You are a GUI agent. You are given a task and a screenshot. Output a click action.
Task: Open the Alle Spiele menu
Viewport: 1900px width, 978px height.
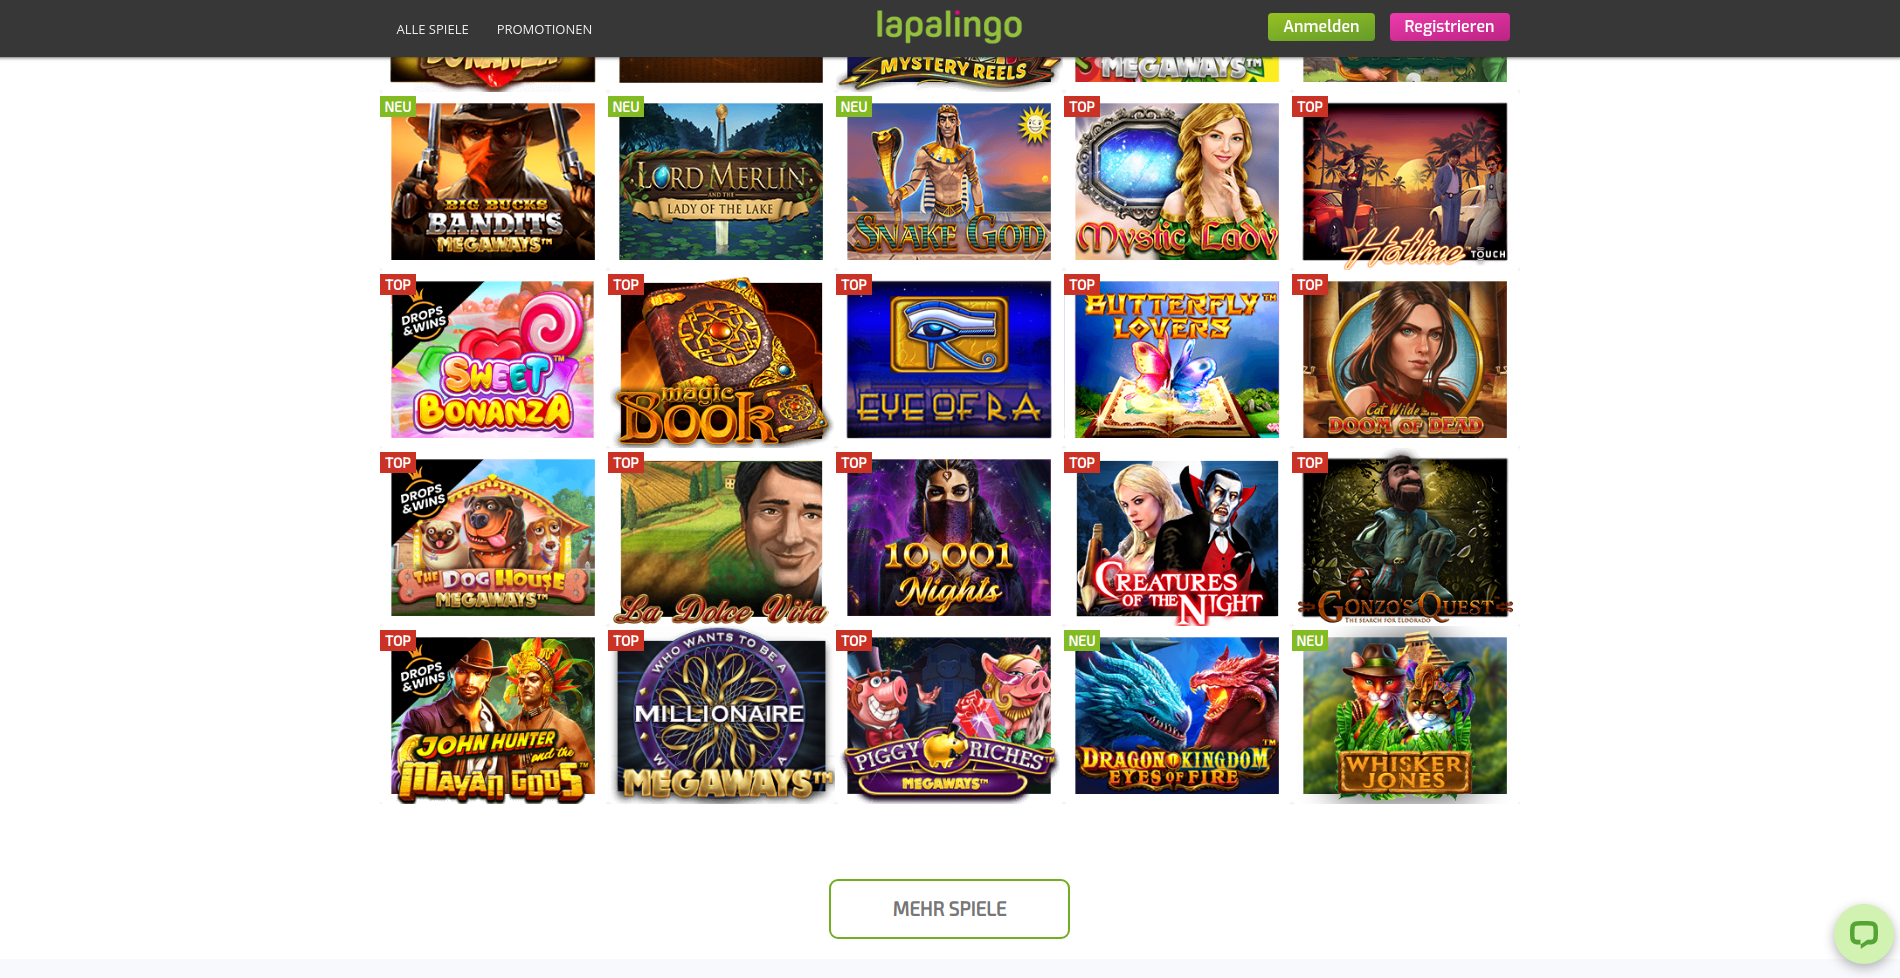click(x=432, y=29)
